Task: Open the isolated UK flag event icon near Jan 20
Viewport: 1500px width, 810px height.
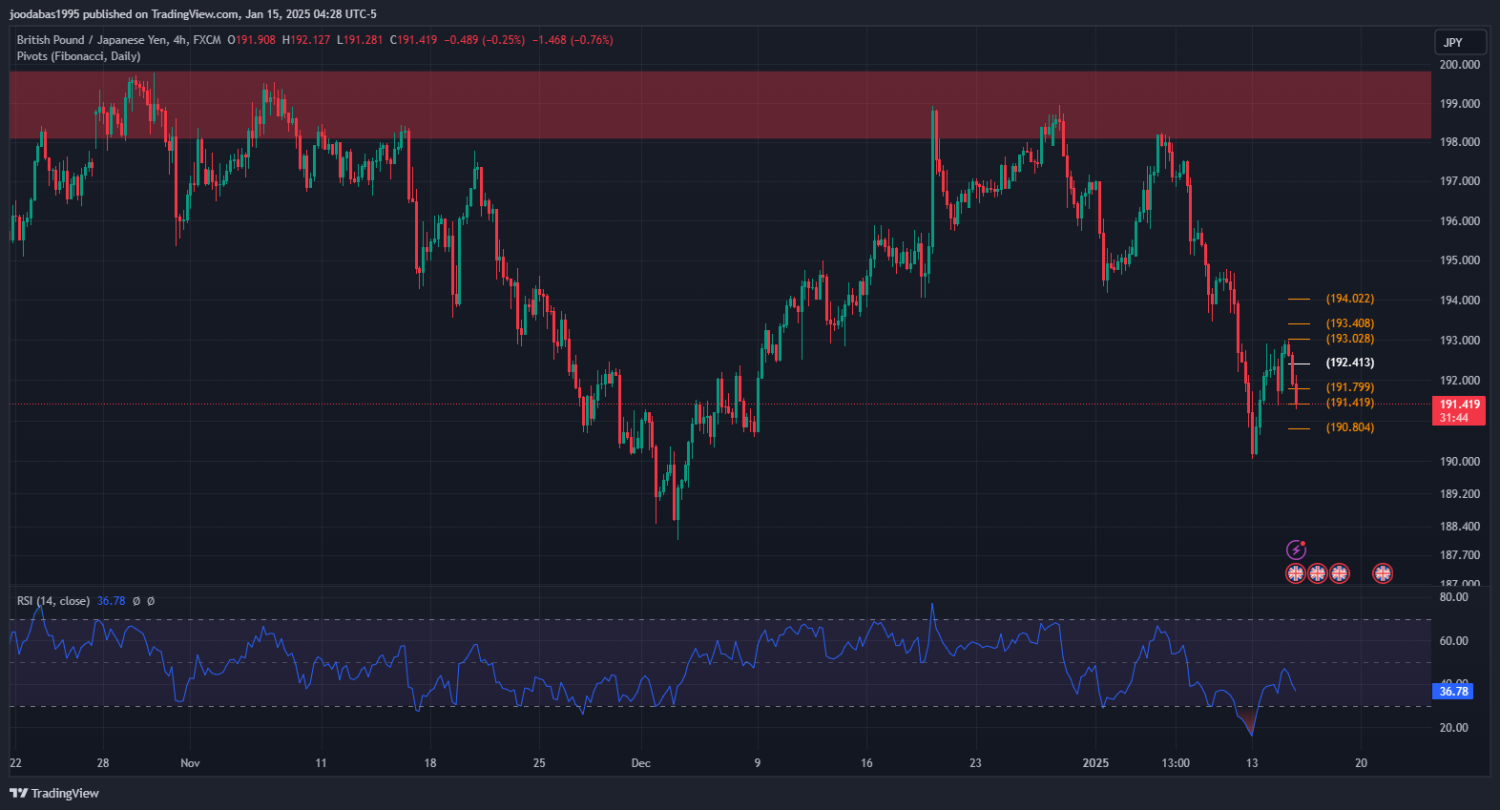Action: [1383, 573]
